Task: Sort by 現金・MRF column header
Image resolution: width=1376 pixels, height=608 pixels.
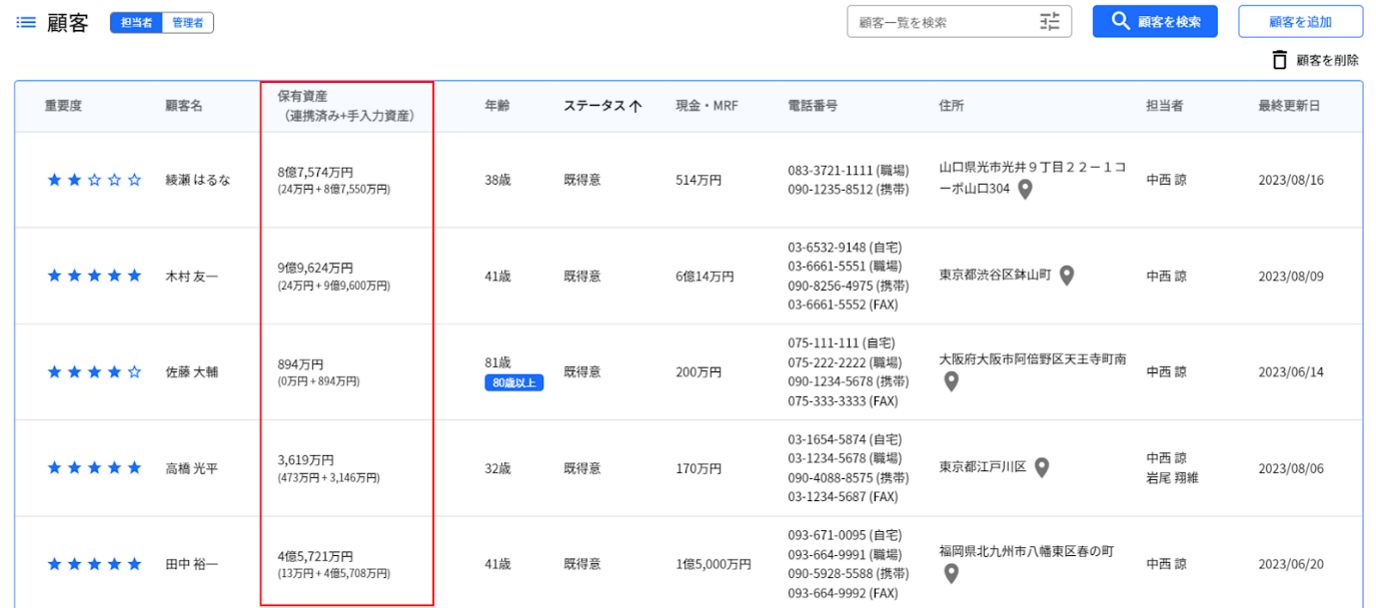Action: 709,106
